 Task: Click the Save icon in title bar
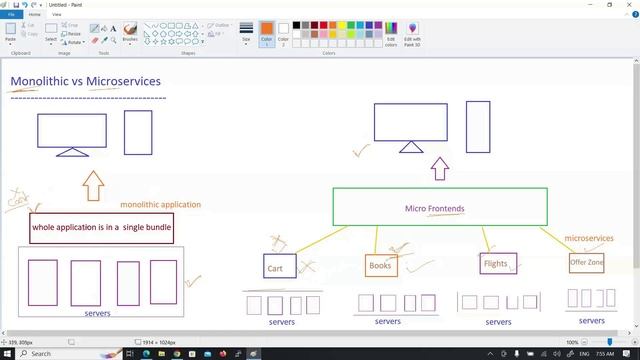click(16, 5)
